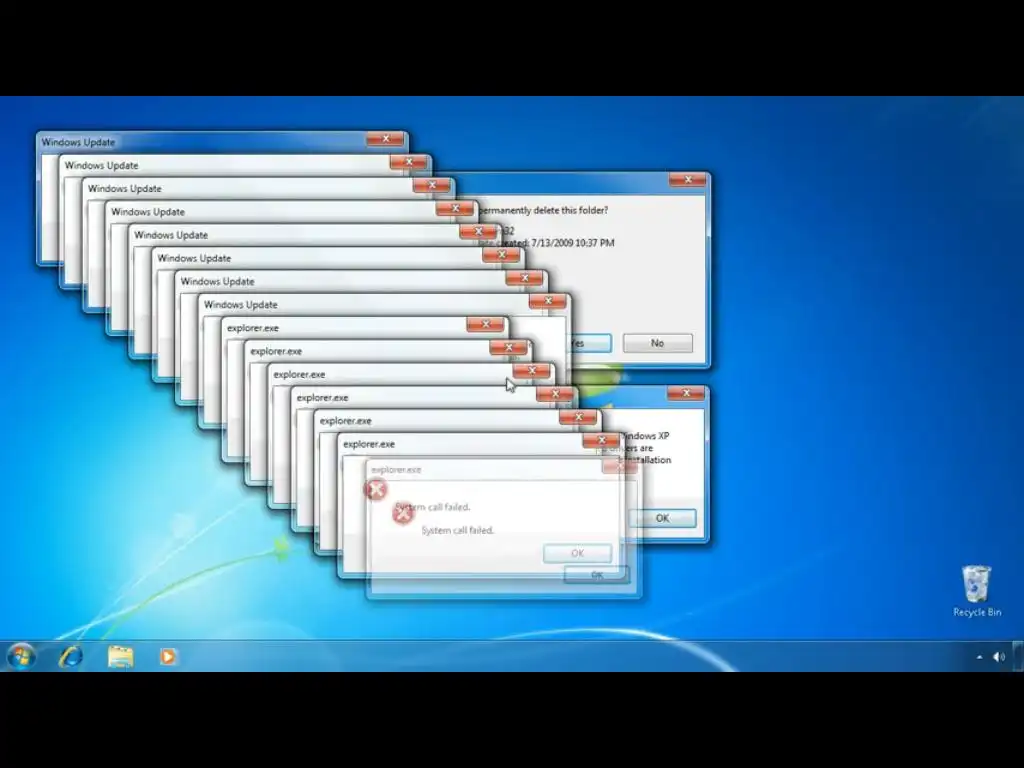
Task: Launch Windows Media Player from taskbar
Action: (168, 656)
